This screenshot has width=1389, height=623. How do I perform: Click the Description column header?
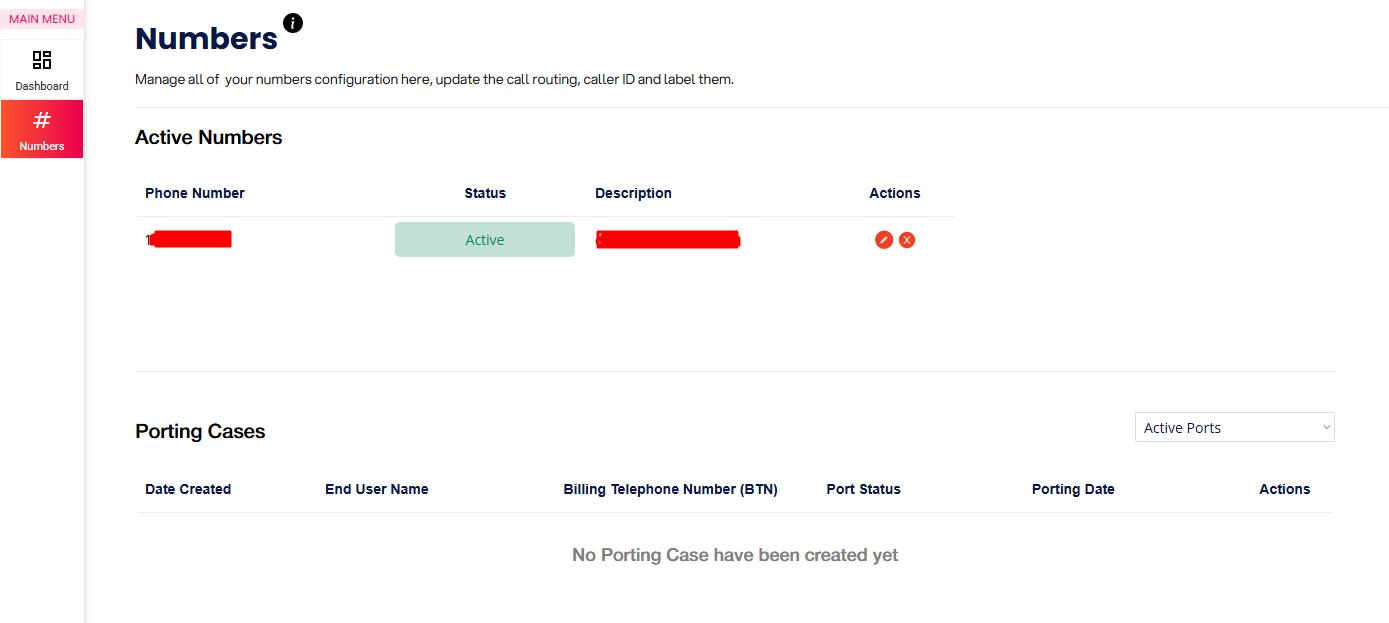click(633, 193)
